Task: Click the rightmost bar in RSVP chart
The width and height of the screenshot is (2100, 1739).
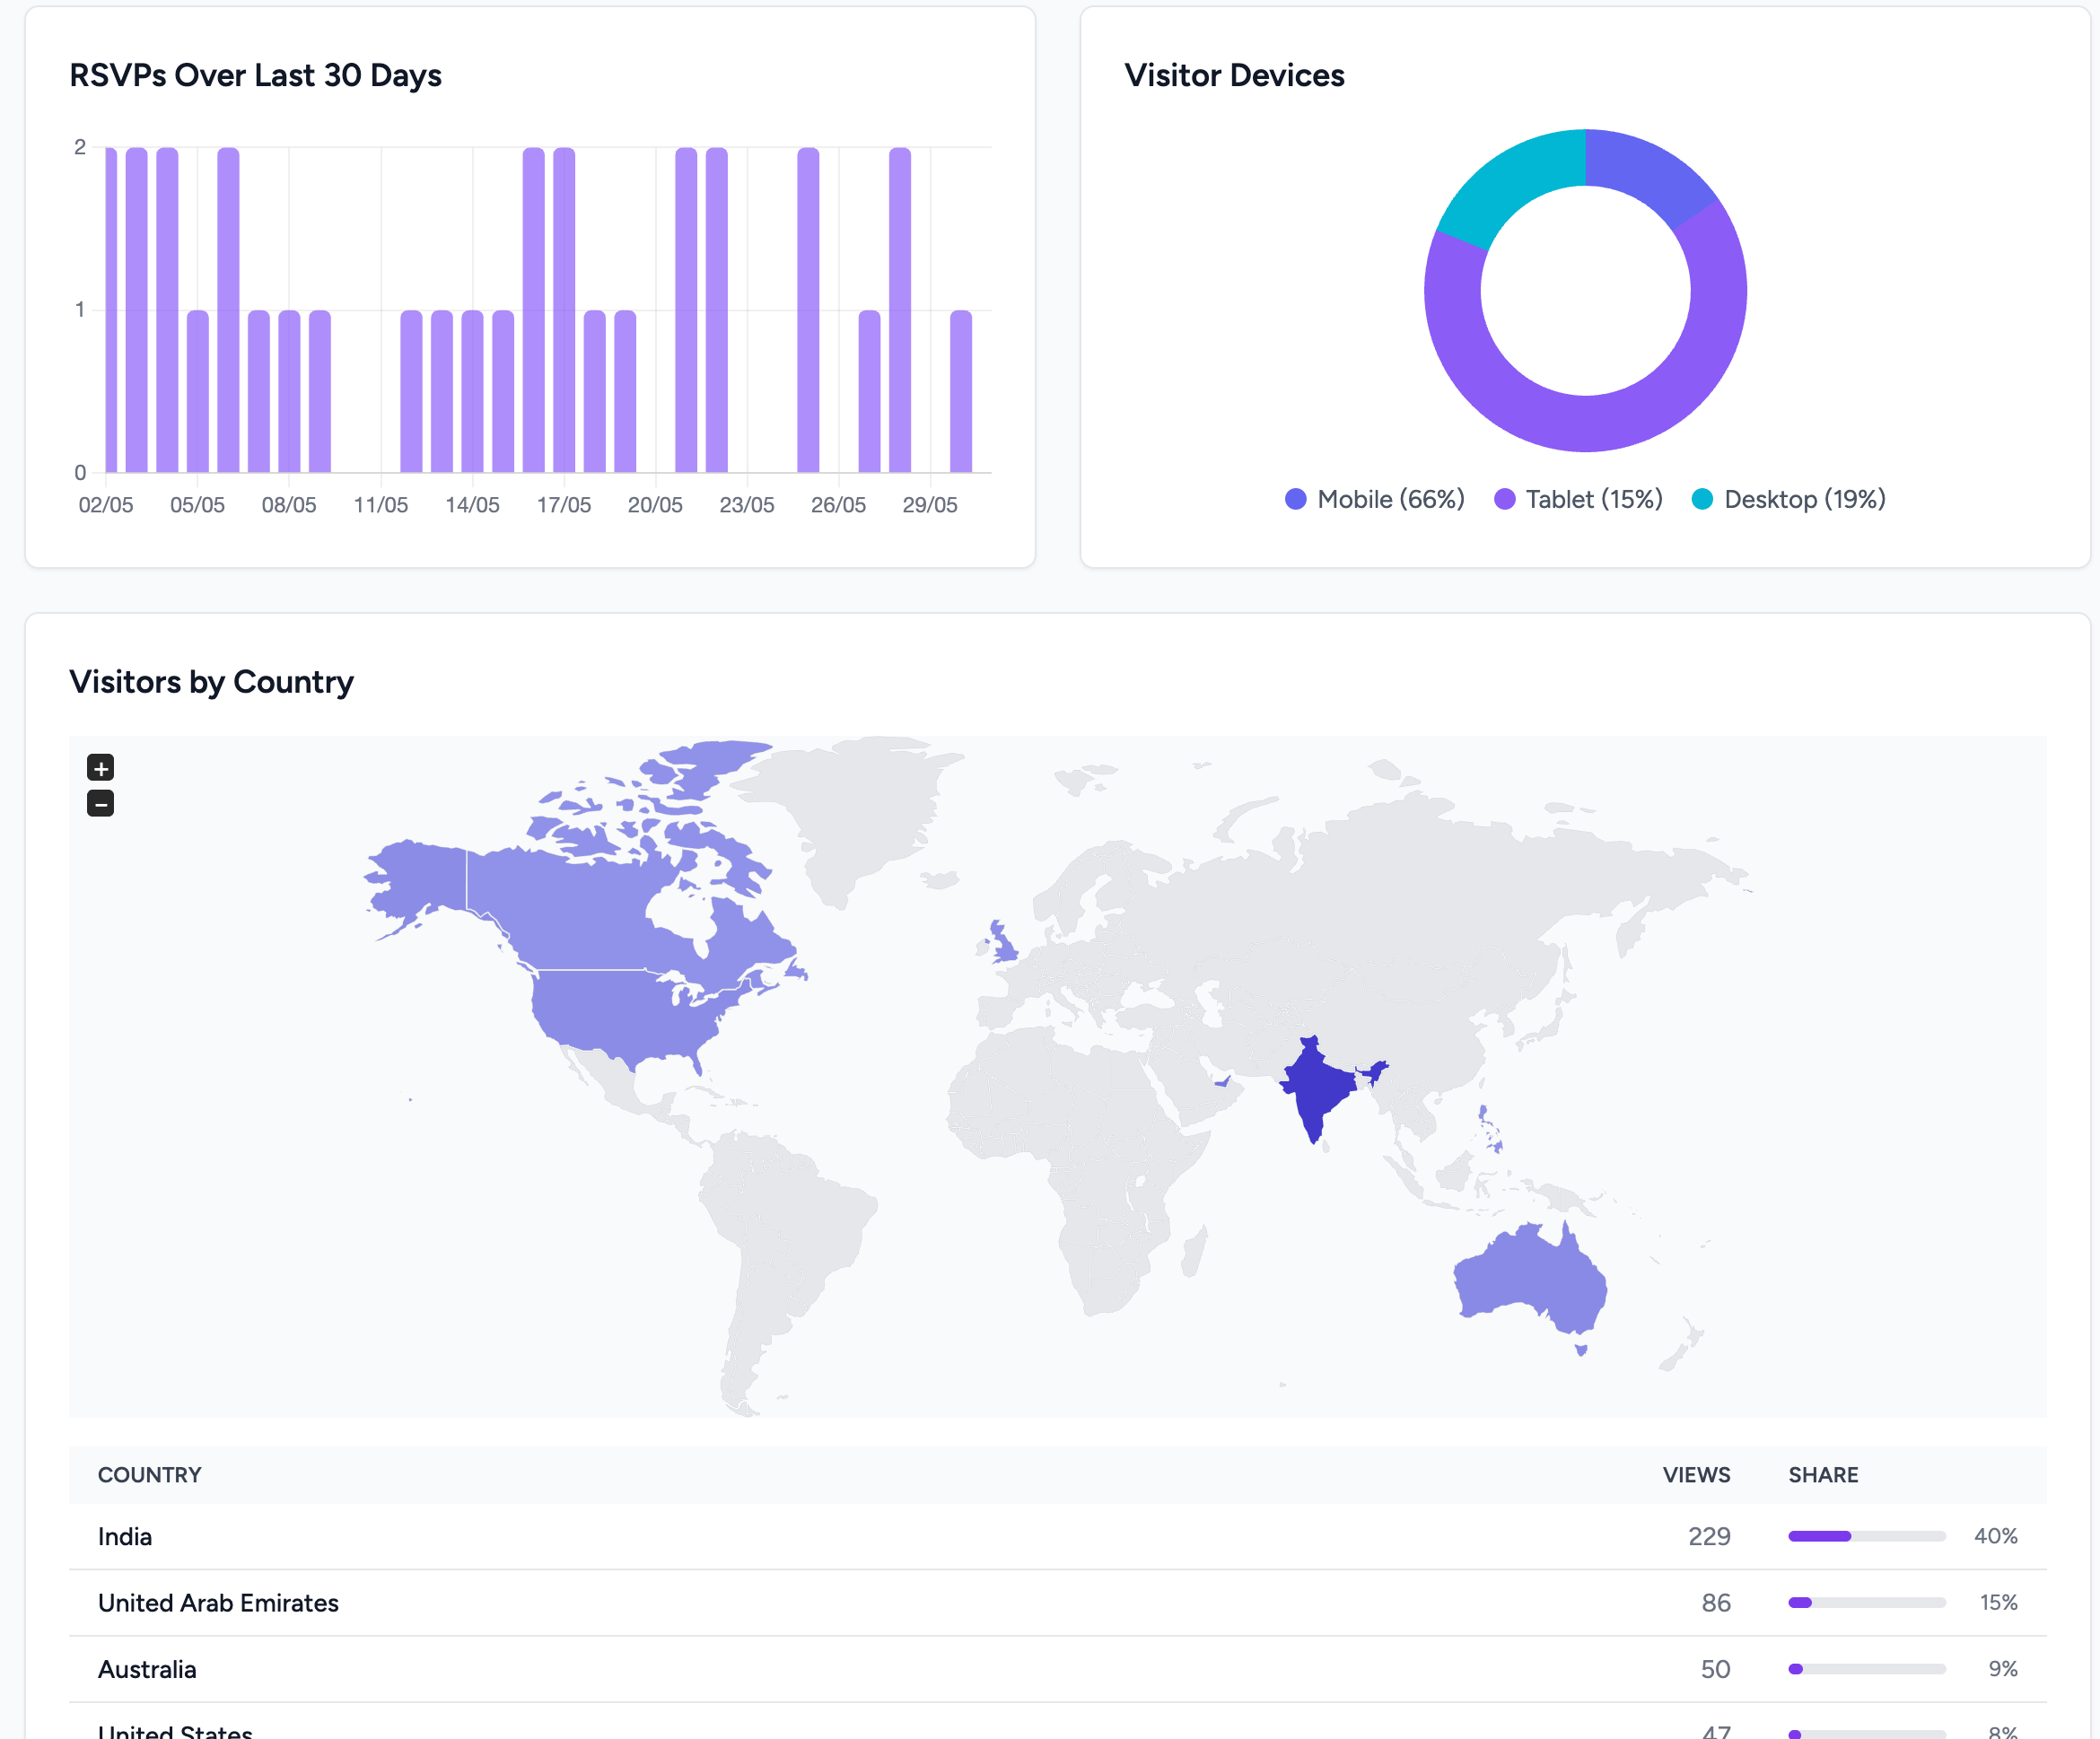Action: [961, 391]
